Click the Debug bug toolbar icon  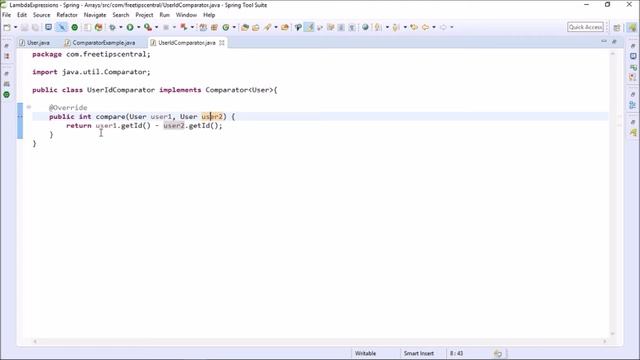coord(112,27)
